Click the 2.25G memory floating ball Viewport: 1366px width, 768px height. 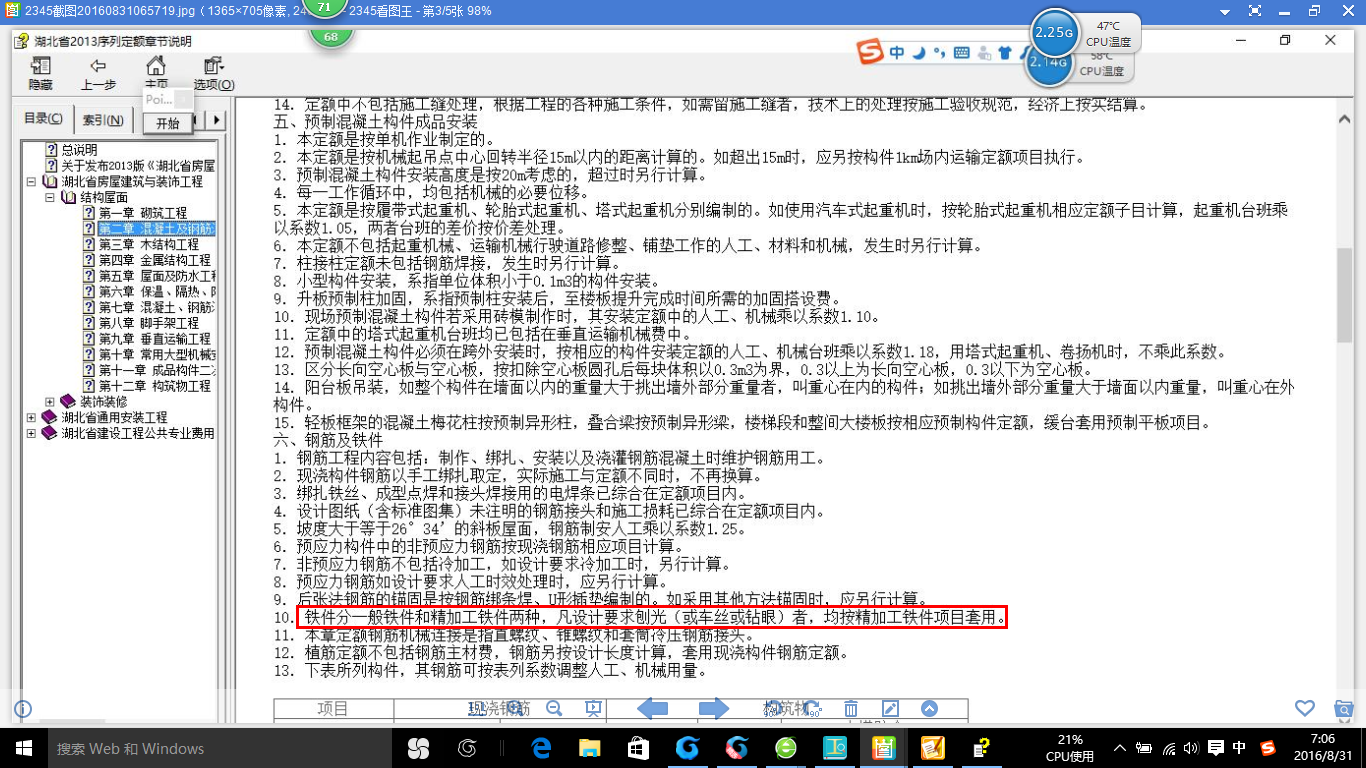[x=1054, y=32]
